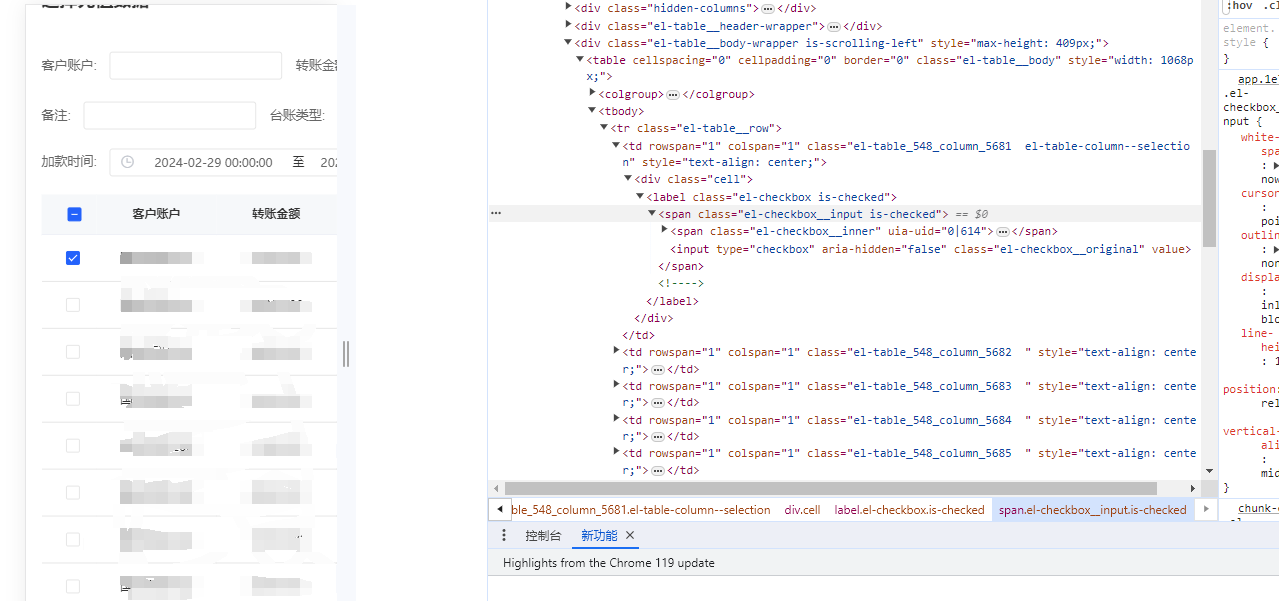Click the row actions dots left of selected DOM line

tap(496, 214)
